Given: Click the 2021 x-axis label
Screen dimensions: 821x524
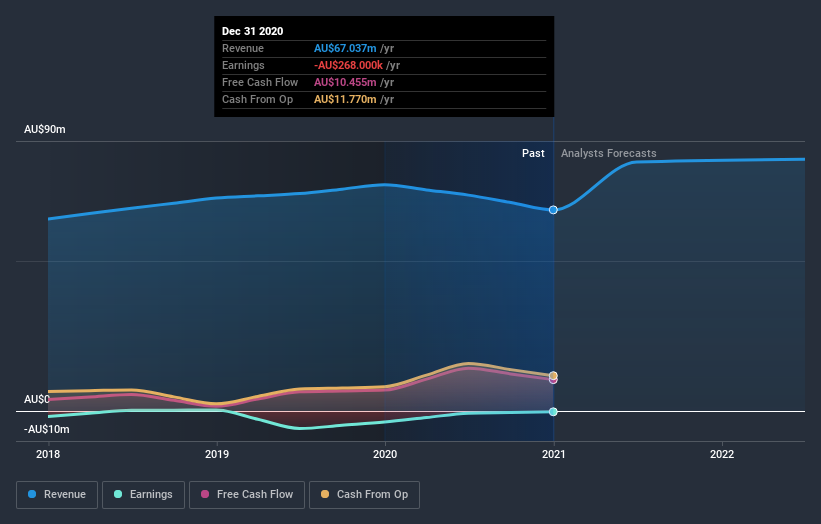Looking at the screenshot, I should click(553, 454).
